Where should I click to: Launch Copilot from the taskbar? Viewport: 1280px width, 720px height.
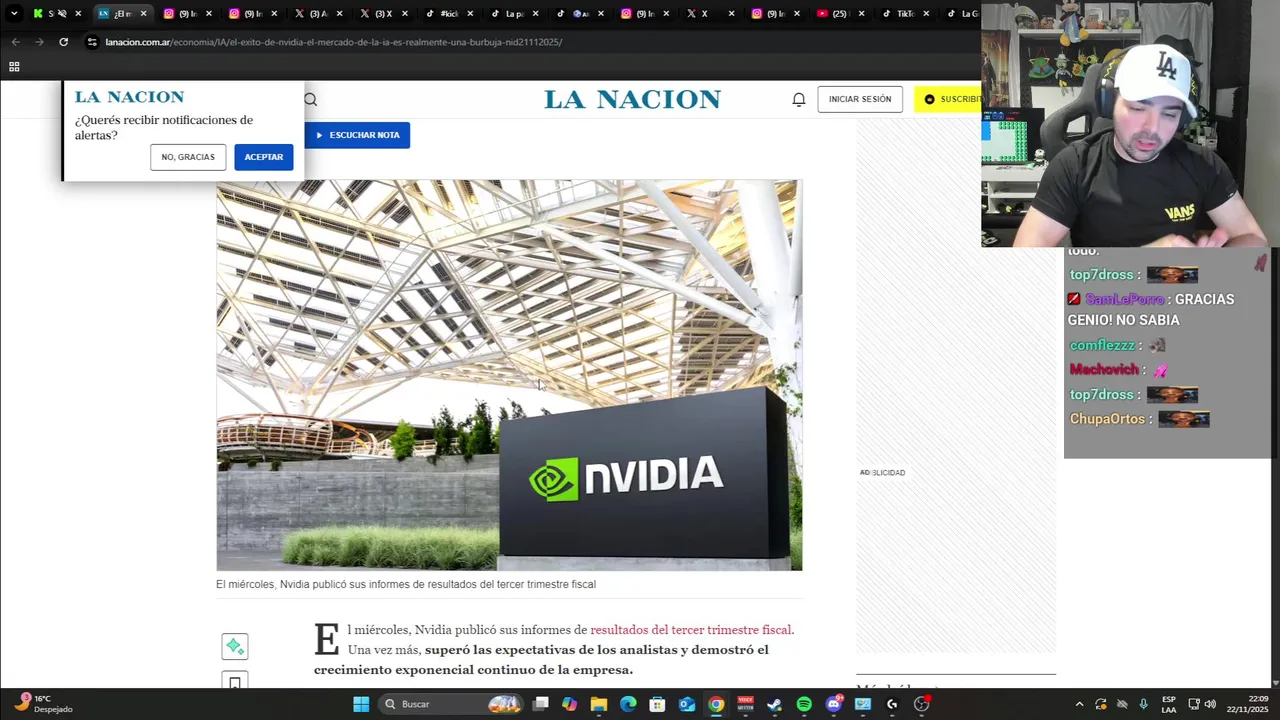(569, 704)
